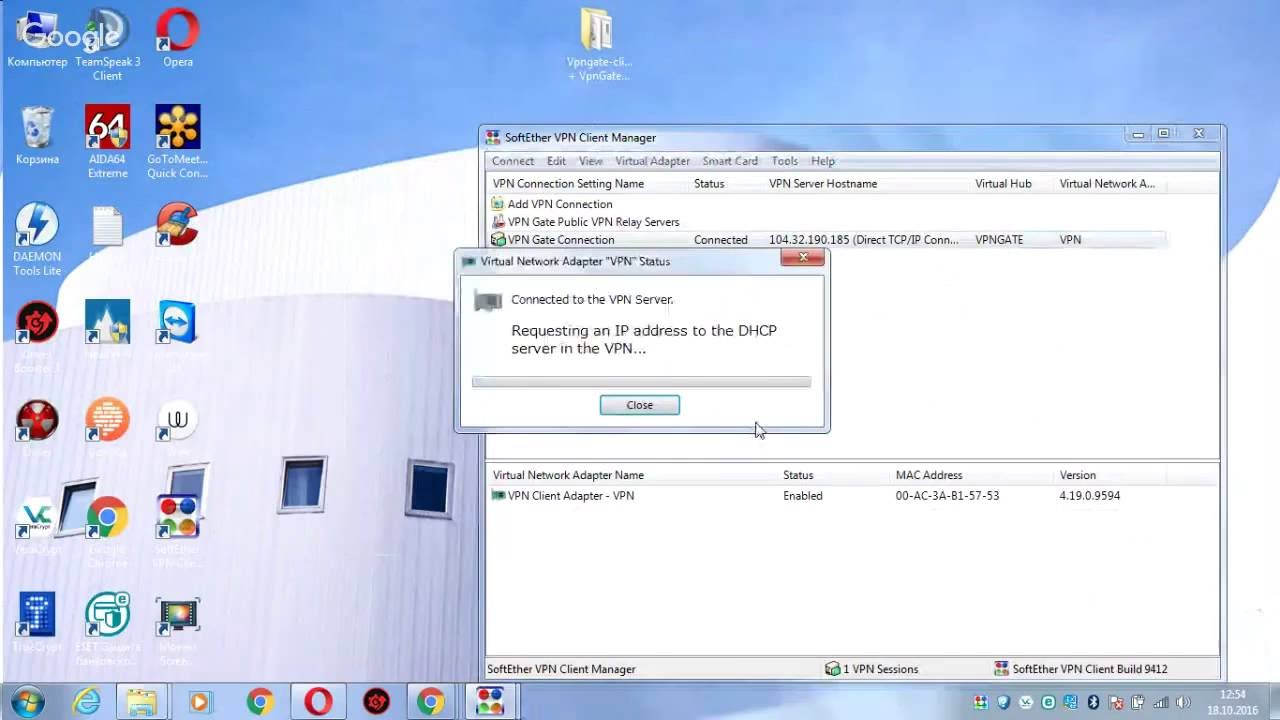Viewport: 1280px width, 720px height.
Task: Click the Connected status of VPN Gate Connection
Action: click(721, 240)
